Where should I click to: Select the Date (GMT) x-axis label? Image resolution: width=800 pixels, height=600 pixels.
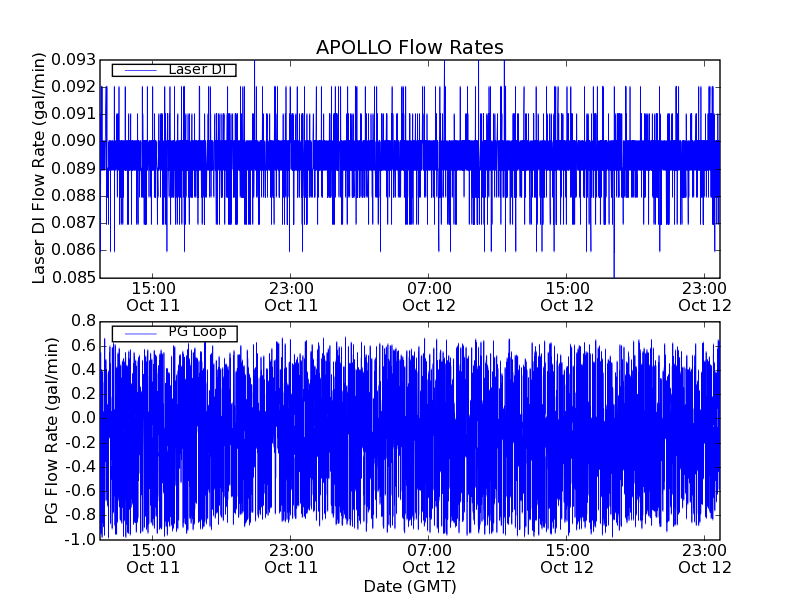click(x=409, y=586)
